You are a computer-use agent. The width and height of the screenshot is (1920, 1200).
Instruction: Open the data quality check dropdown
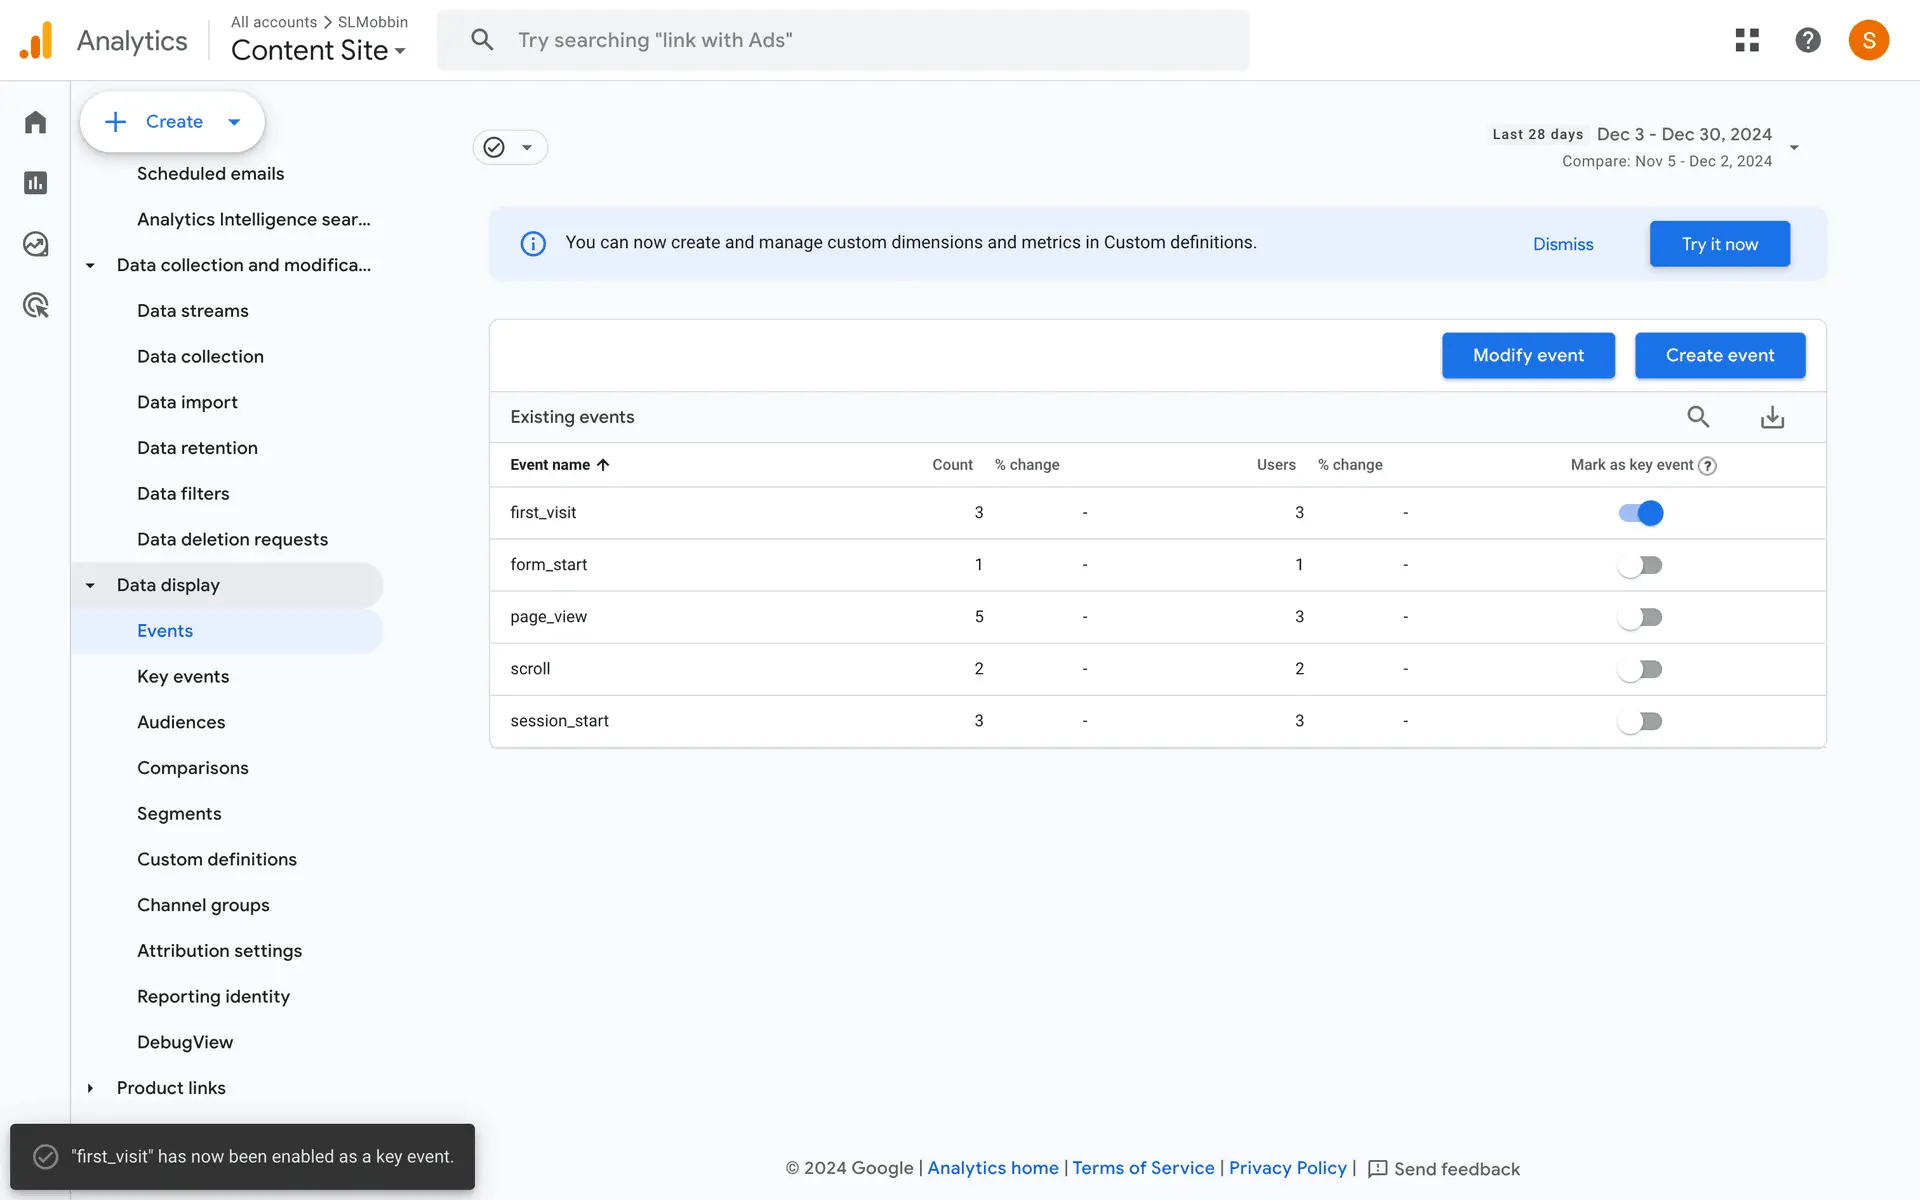tap(510, 148)
